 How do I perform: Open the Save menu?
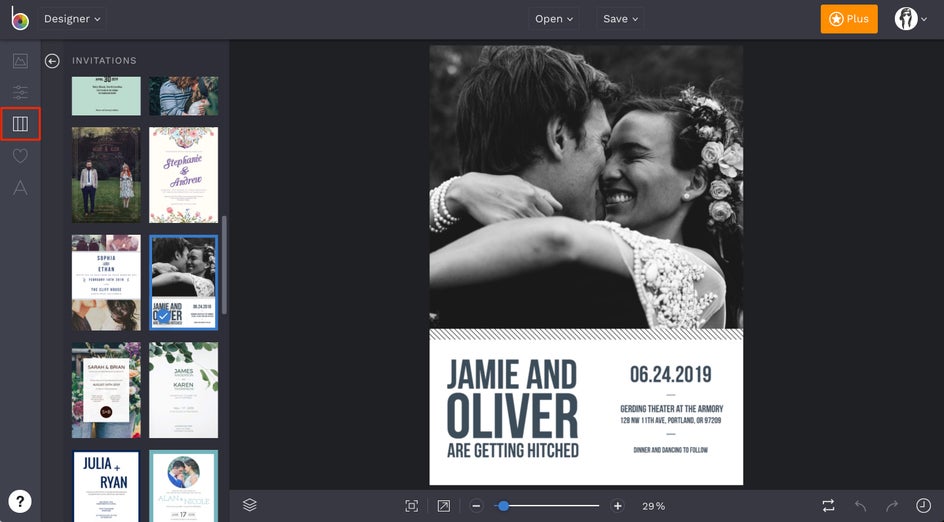[x=620, y=19]
